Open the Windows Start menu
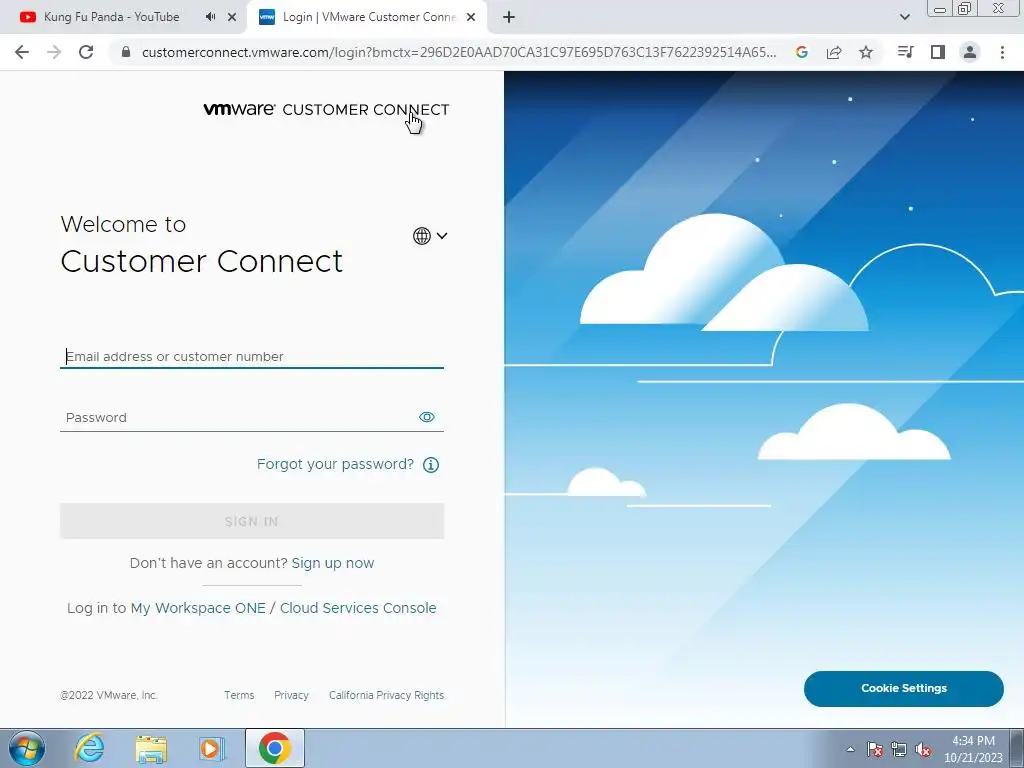This screenshot has width=1024, height=768. pos(27,748)
